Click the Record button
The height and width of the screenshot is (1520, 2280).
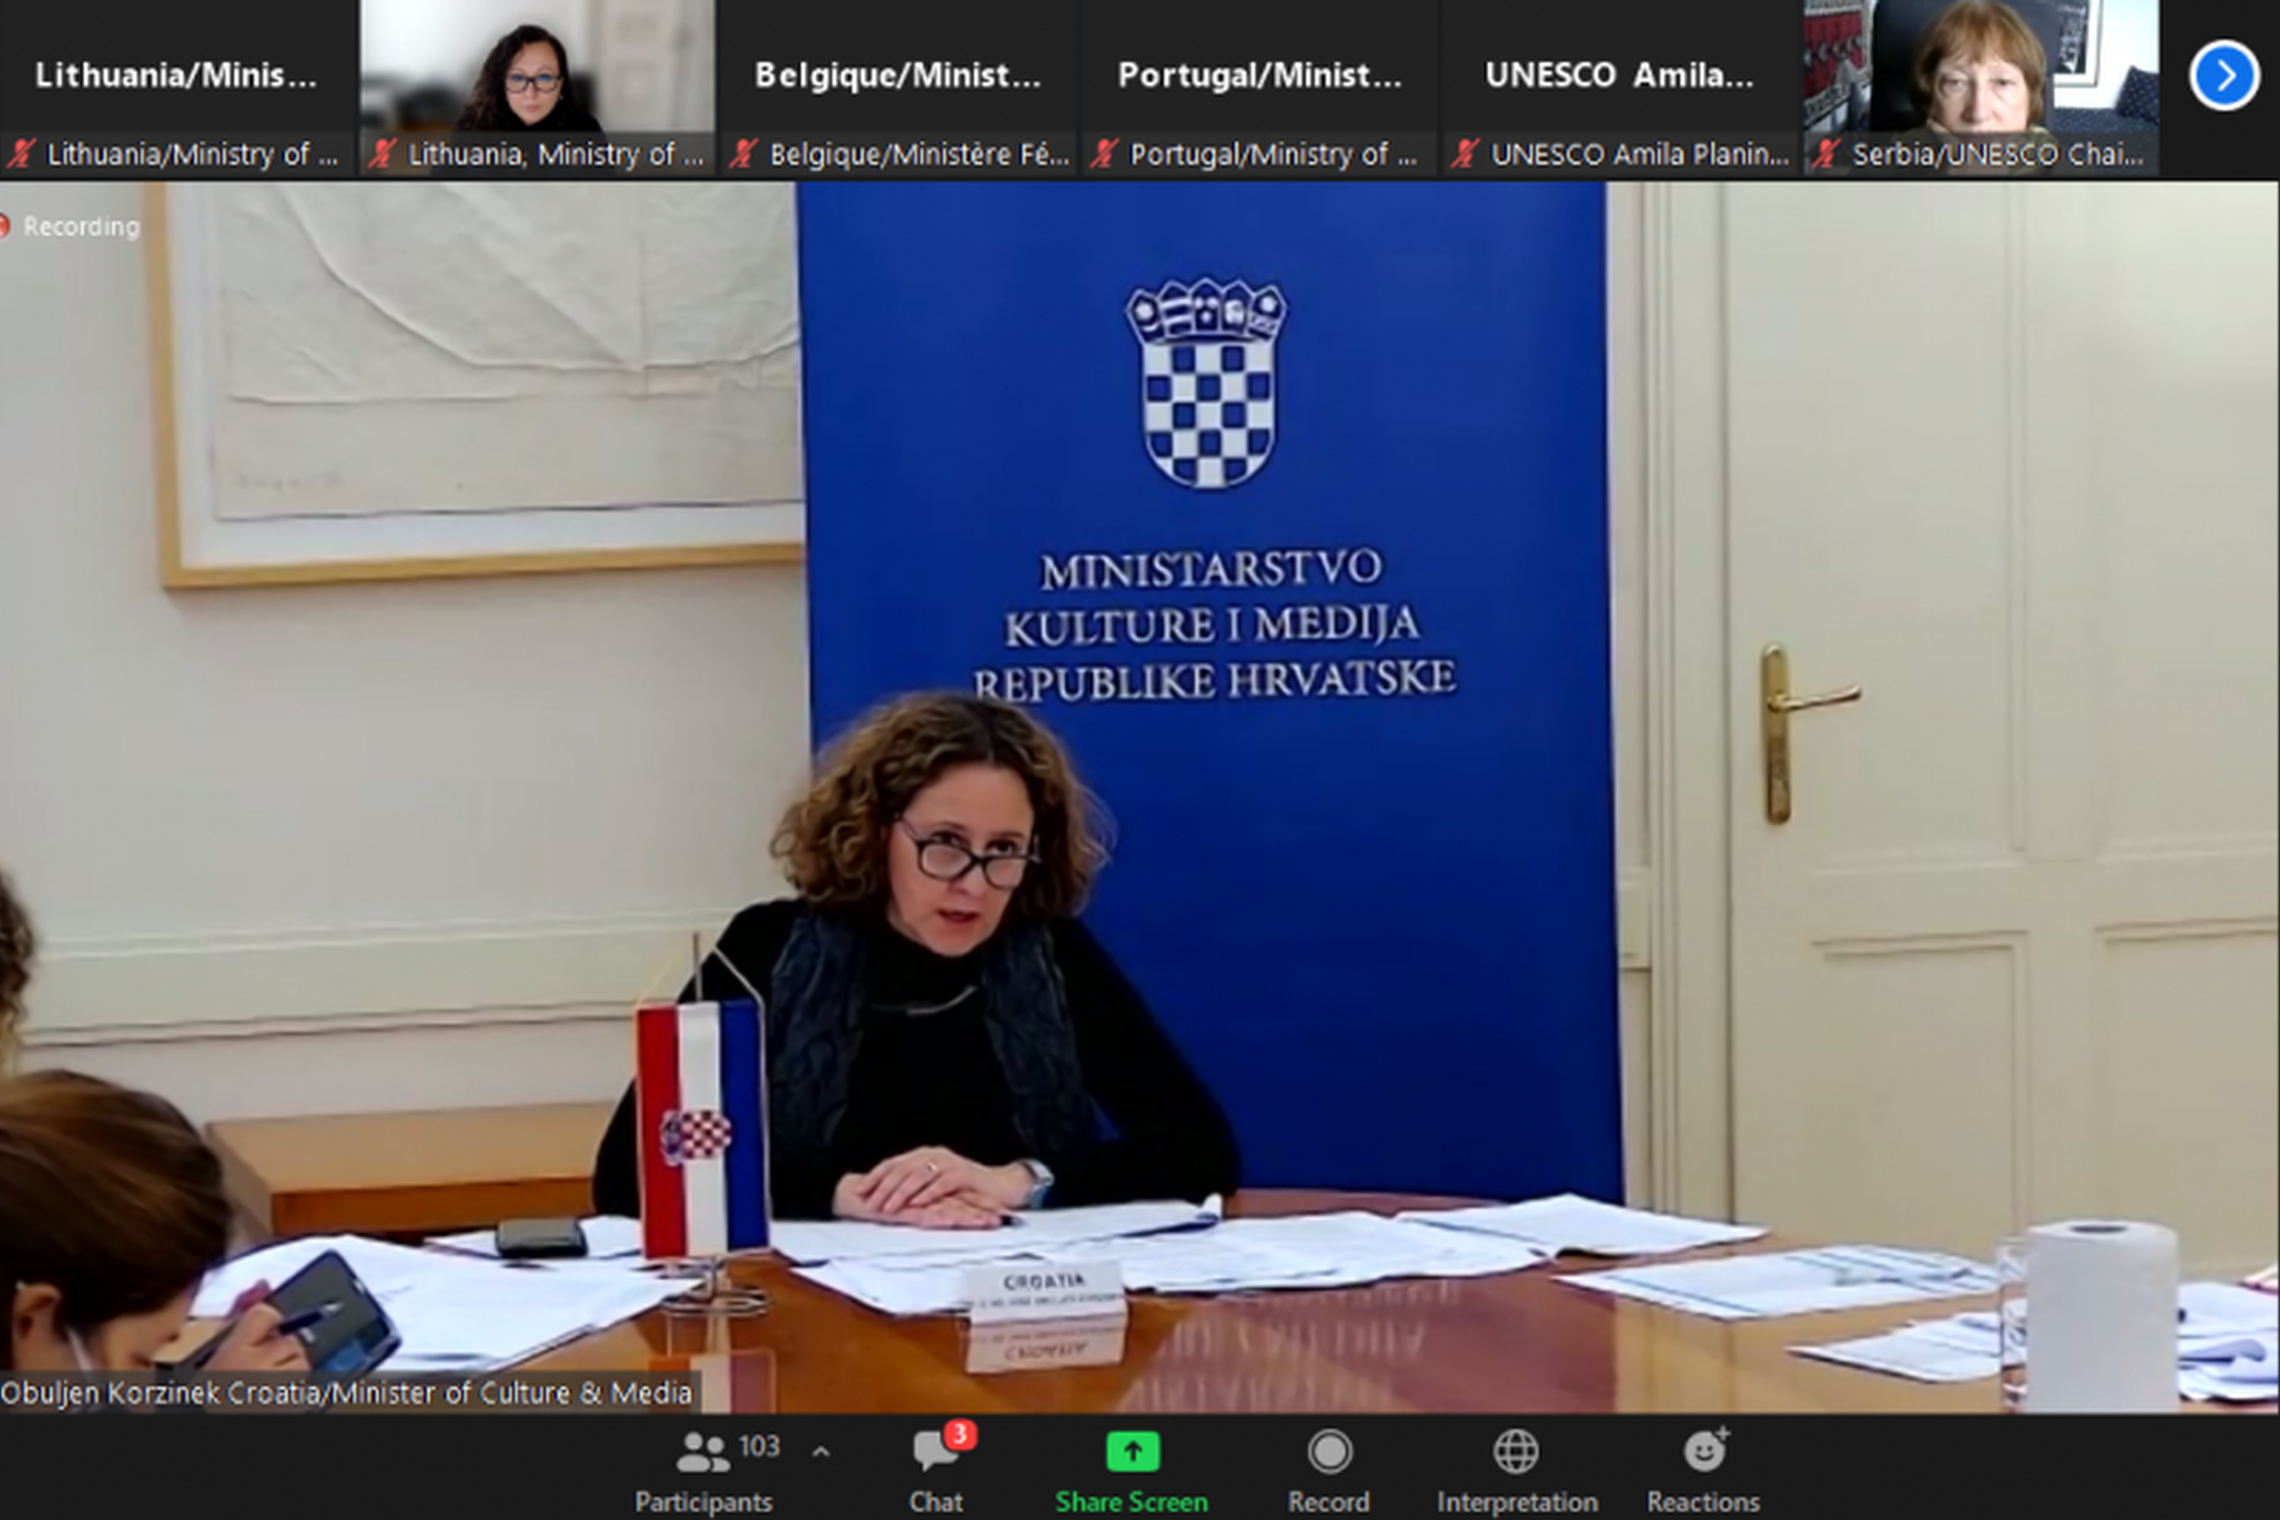1329,1472
